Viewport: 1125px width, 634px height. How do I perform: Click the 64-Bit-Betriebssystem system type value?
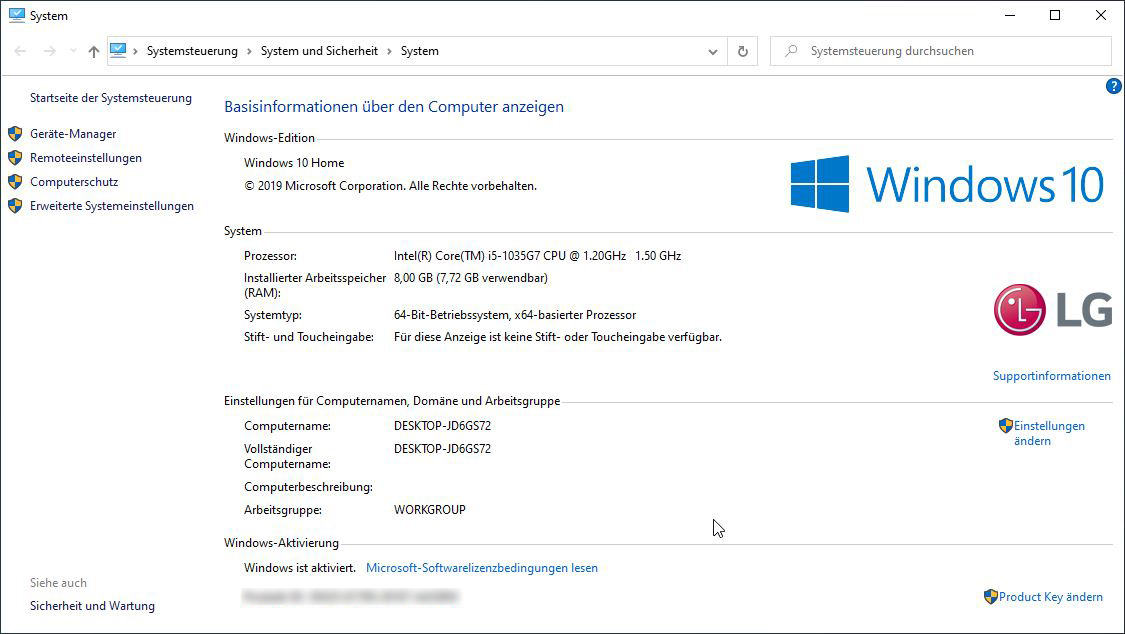(514, 315)
